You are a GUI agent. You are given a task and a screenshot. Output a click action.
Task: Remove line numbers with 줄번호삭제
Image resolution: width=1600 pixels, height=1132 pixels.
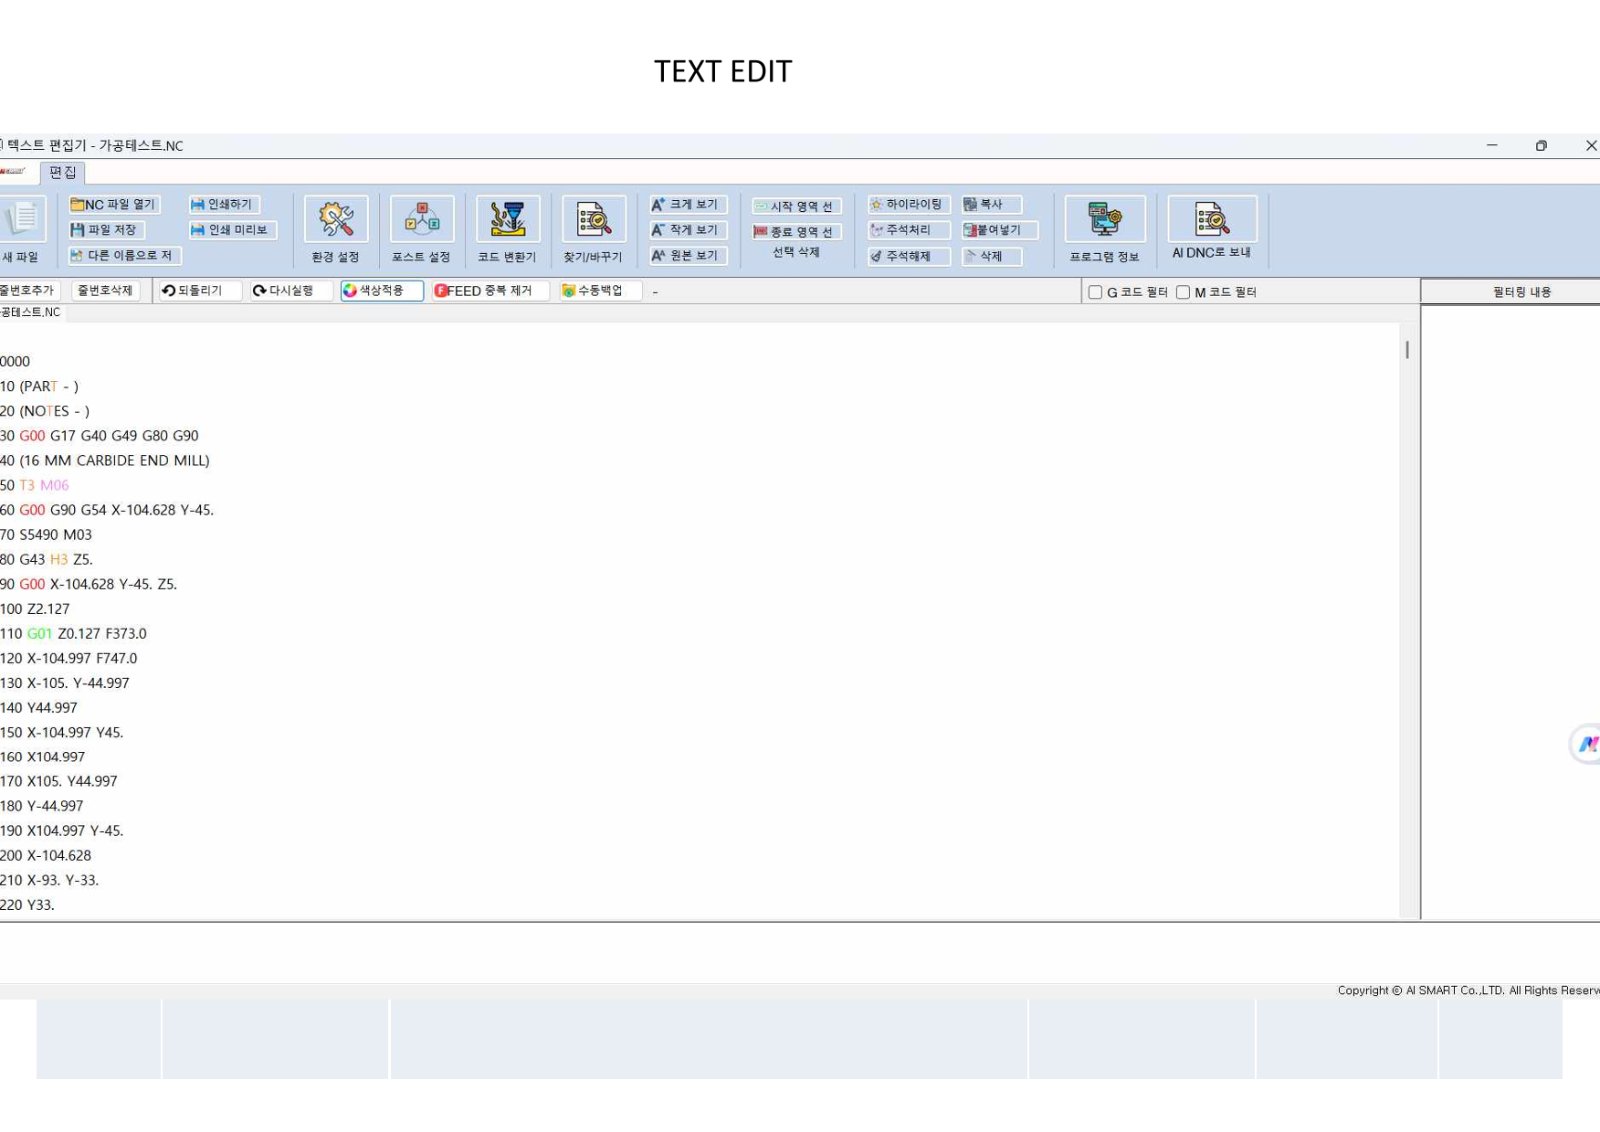click(x=106, y=291)
